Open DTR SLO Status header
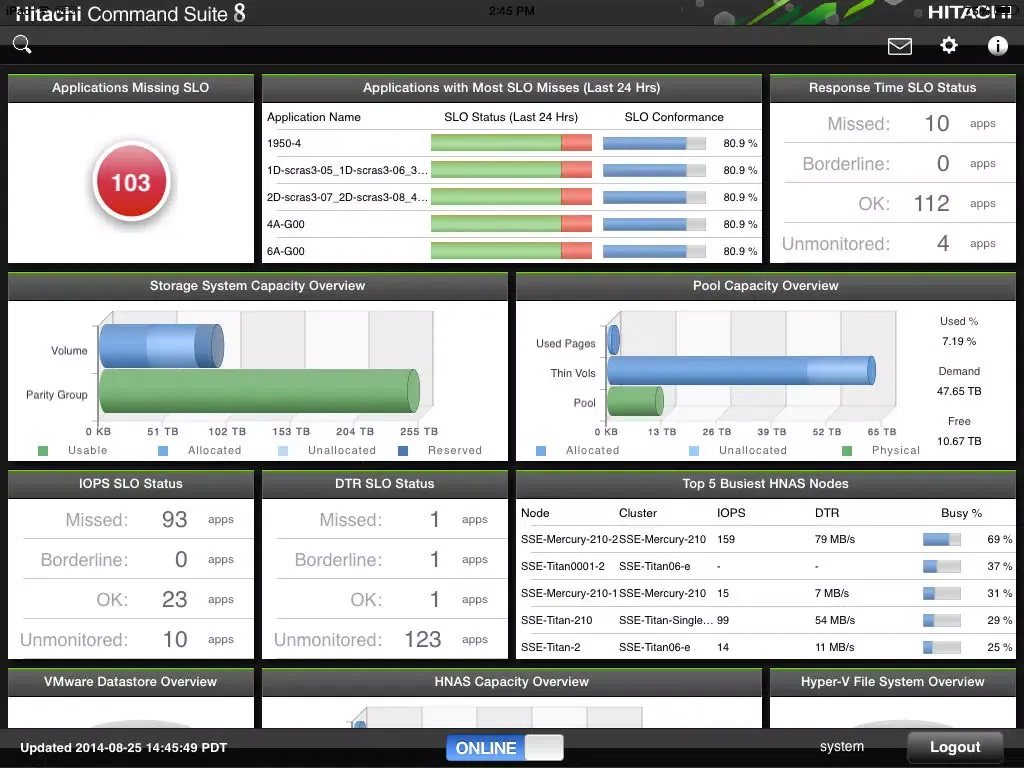1024x768 pixels. (384, 484)
